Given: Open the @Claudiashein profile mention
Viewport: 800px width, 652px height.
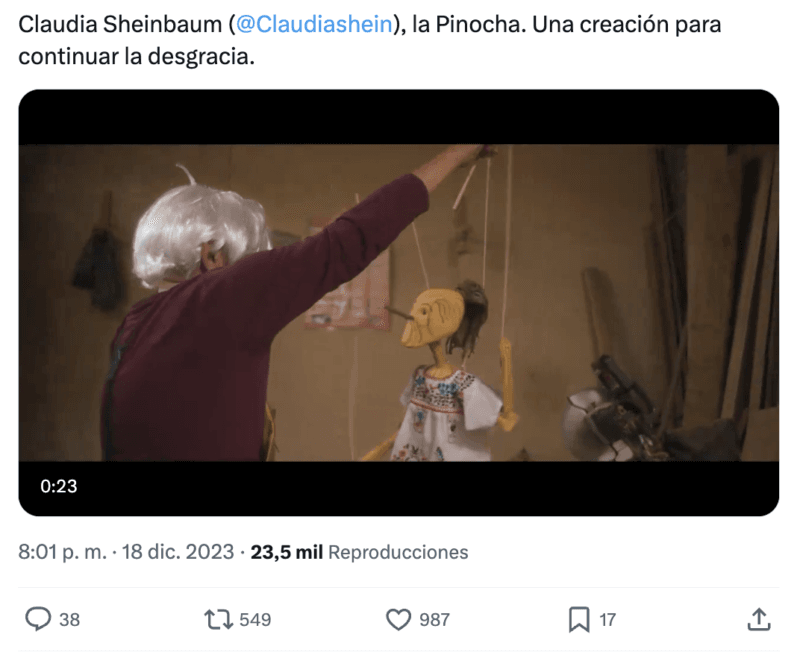Looking at the screenshot, I should click(x=314, y=24).
